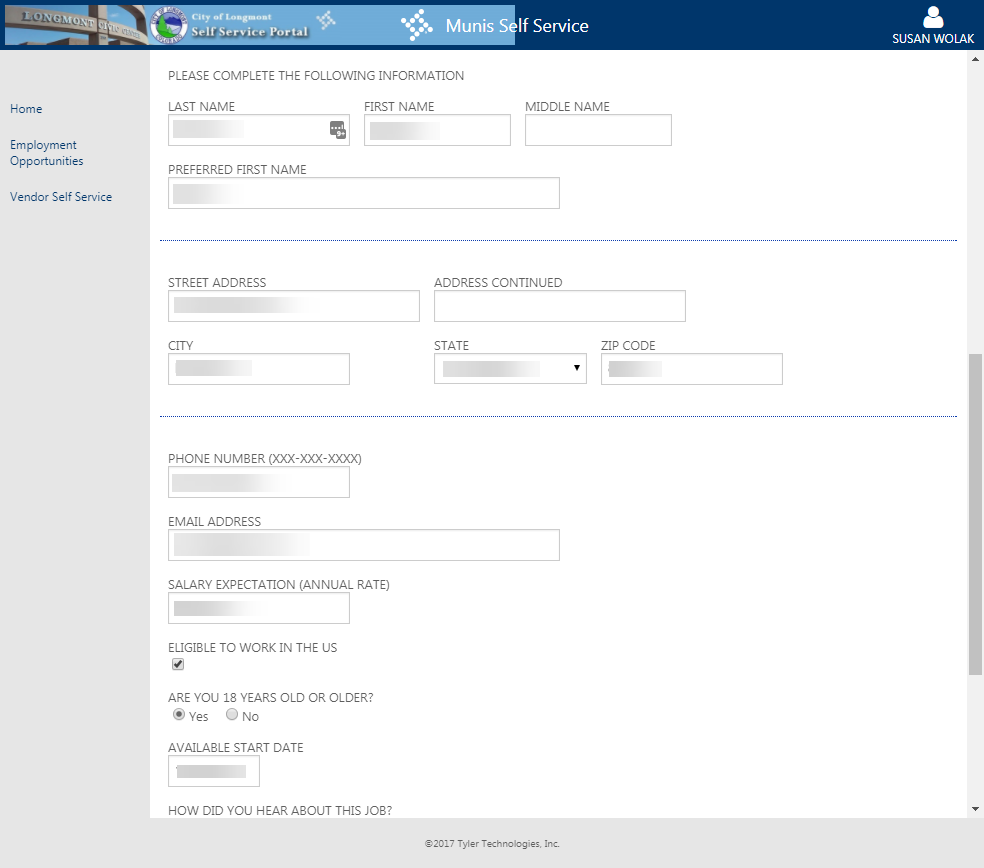
Task: Click the scroll down arrow on scrollbar
Action: [x=975, y=808]
